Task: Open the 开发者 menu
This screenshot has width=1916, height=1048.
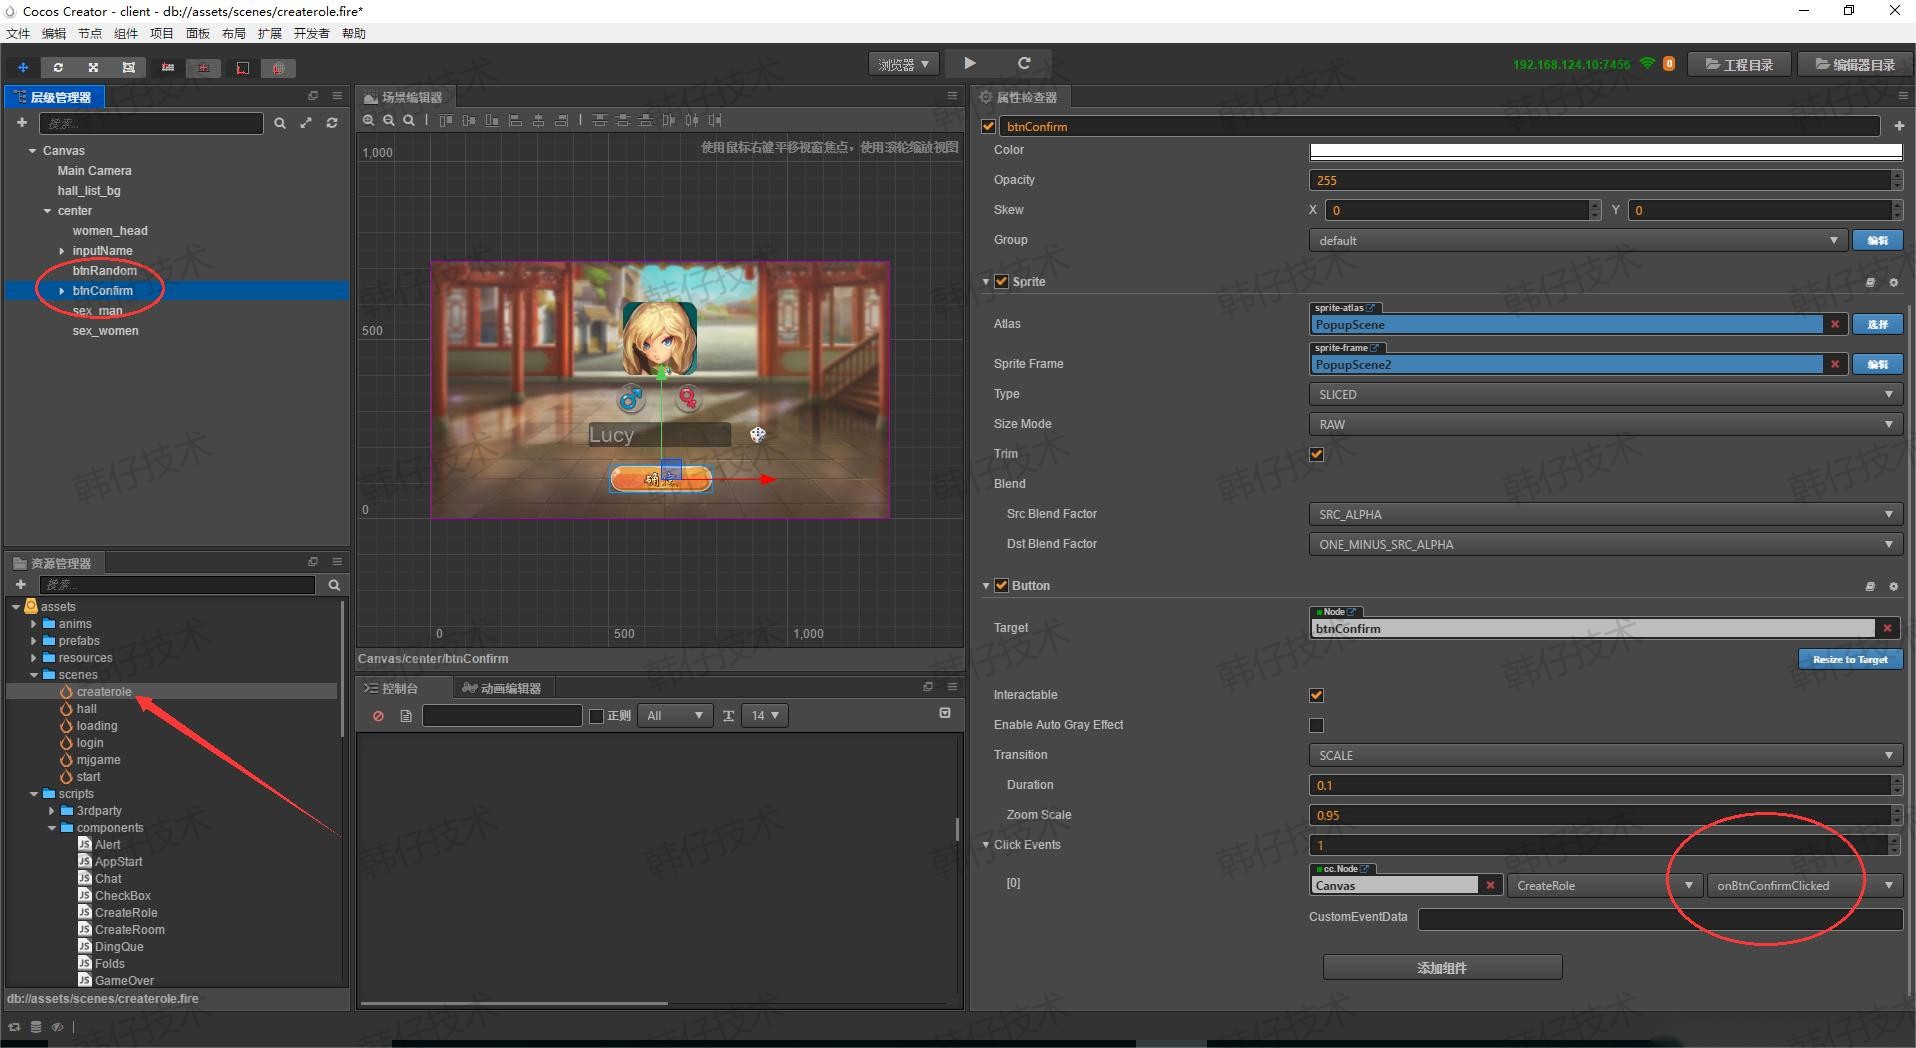Action: pyautogui.click(x=311, y=33)
